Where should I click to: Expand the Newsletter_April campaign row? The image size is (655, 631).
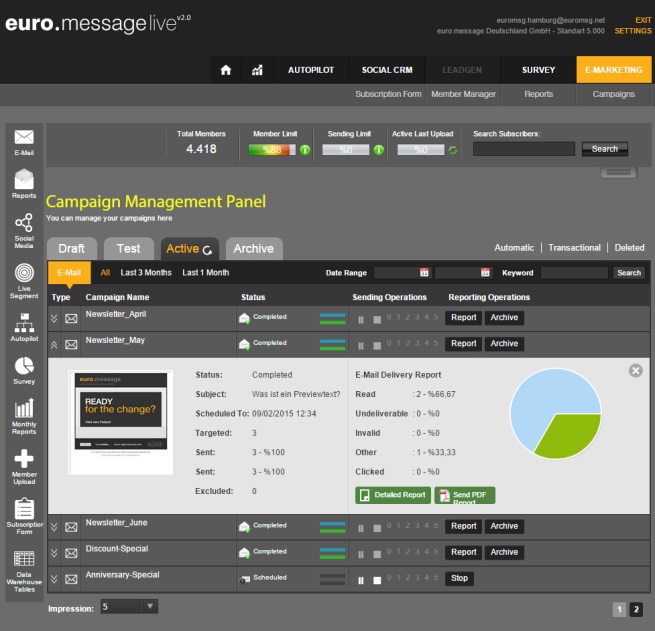click(x=55, y=318)
